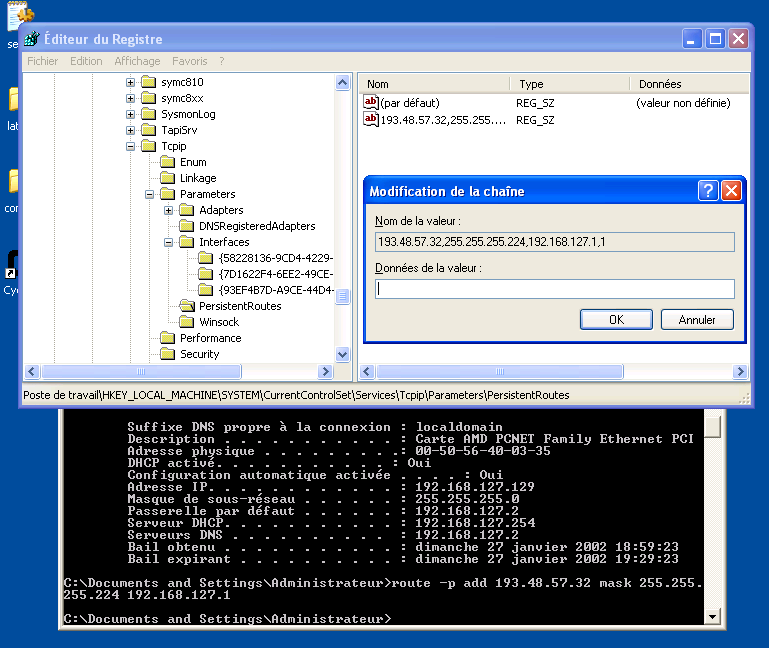769x648 pixels.
Task: Click the Données de la valeur field
Action: pos(555,289)
